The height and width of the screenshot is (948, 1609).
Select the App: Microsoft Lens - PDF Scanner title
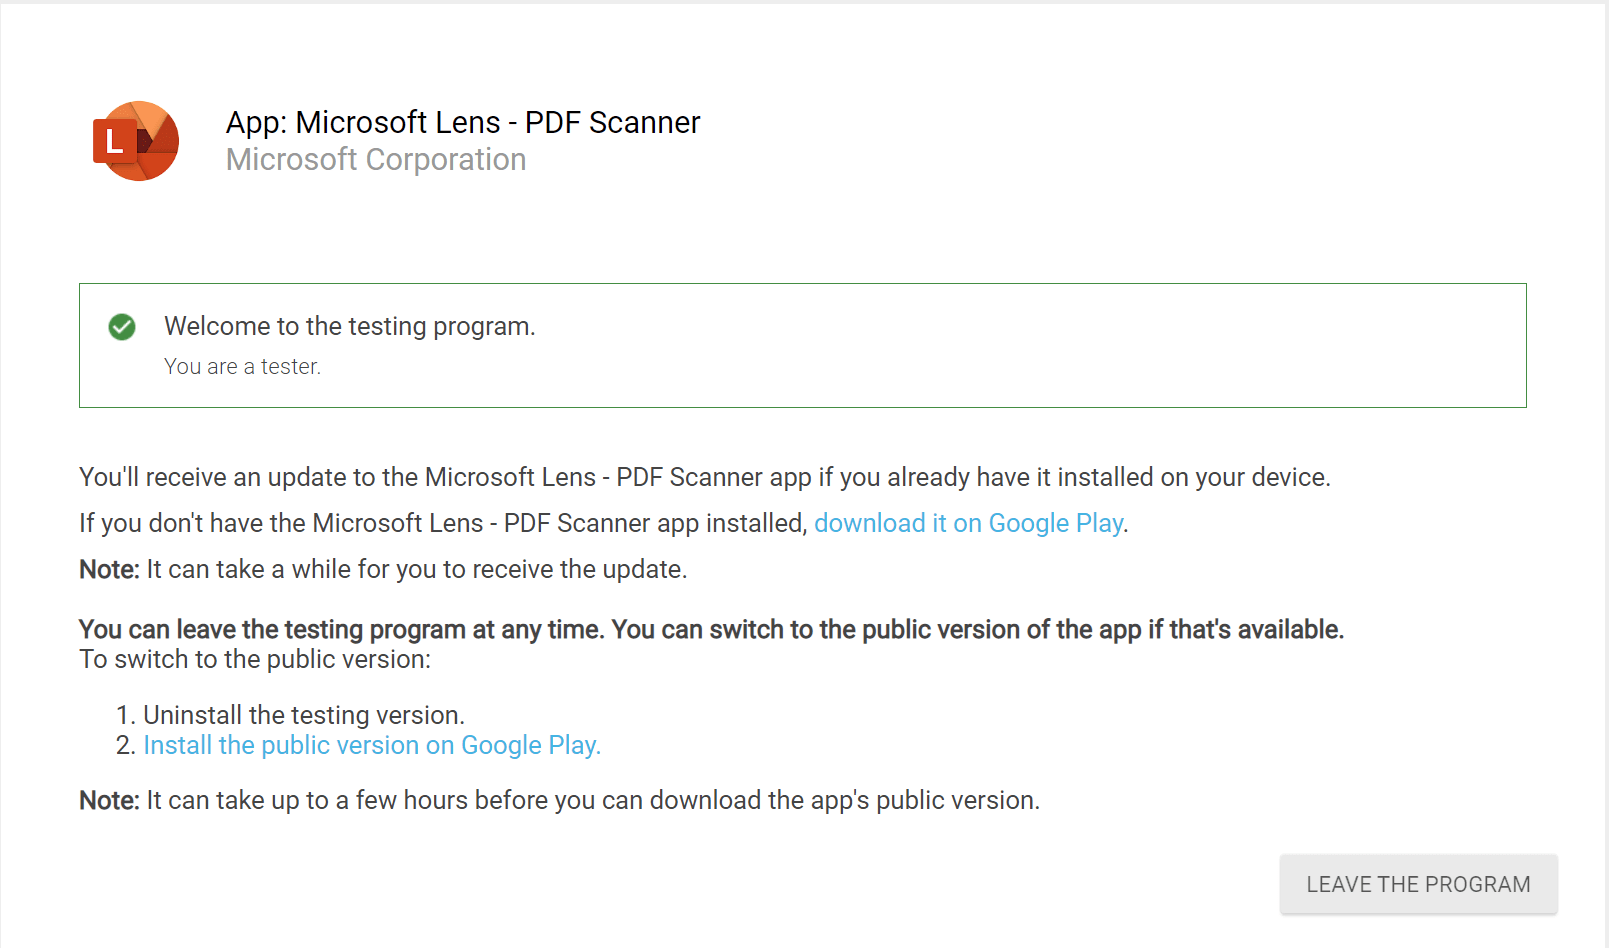point(462,122)
